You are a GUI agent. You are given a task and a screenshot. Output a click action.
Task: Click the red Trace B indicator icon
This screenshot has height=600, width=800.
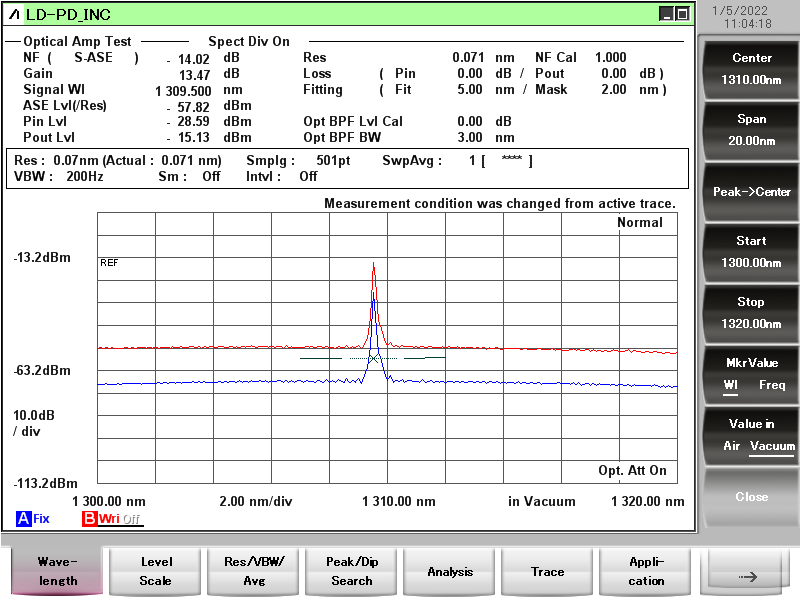click(90, 519)
